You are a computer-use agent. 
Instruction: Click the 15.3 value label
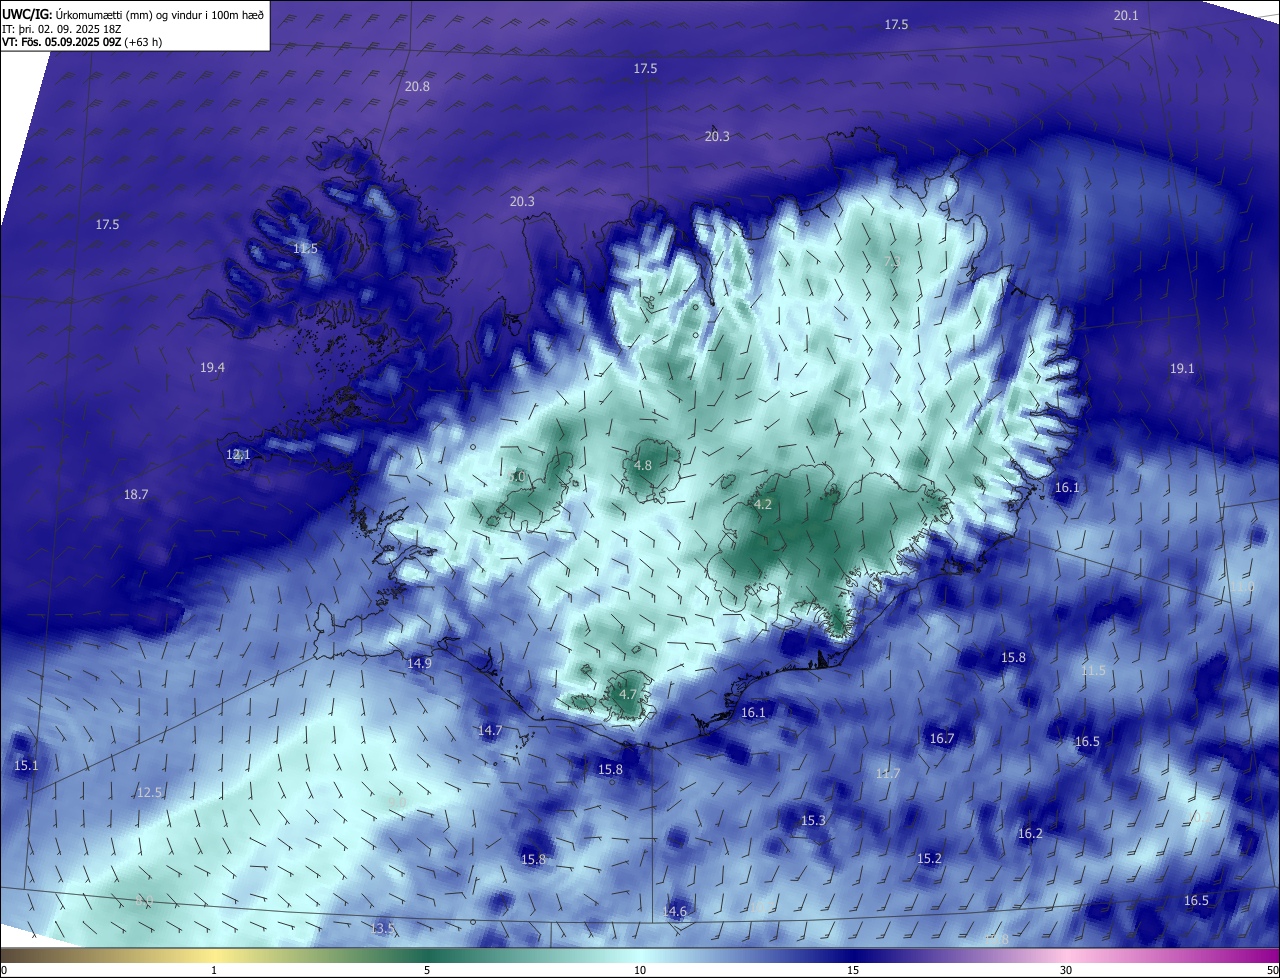coord(813,821)
